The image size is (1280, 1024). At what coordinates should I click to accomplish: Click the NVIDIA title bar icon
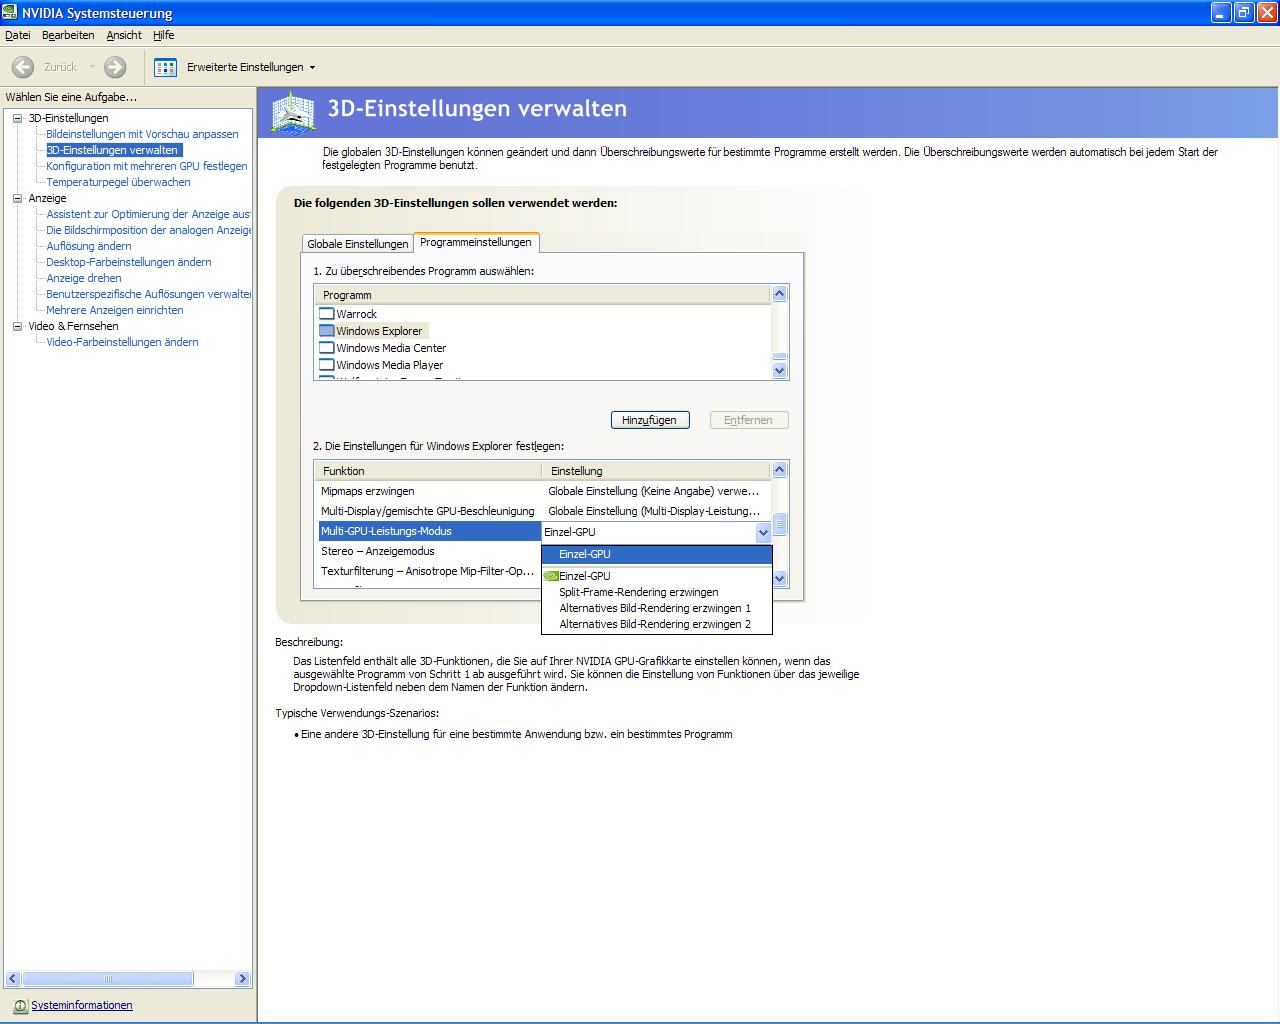(10, 12)
